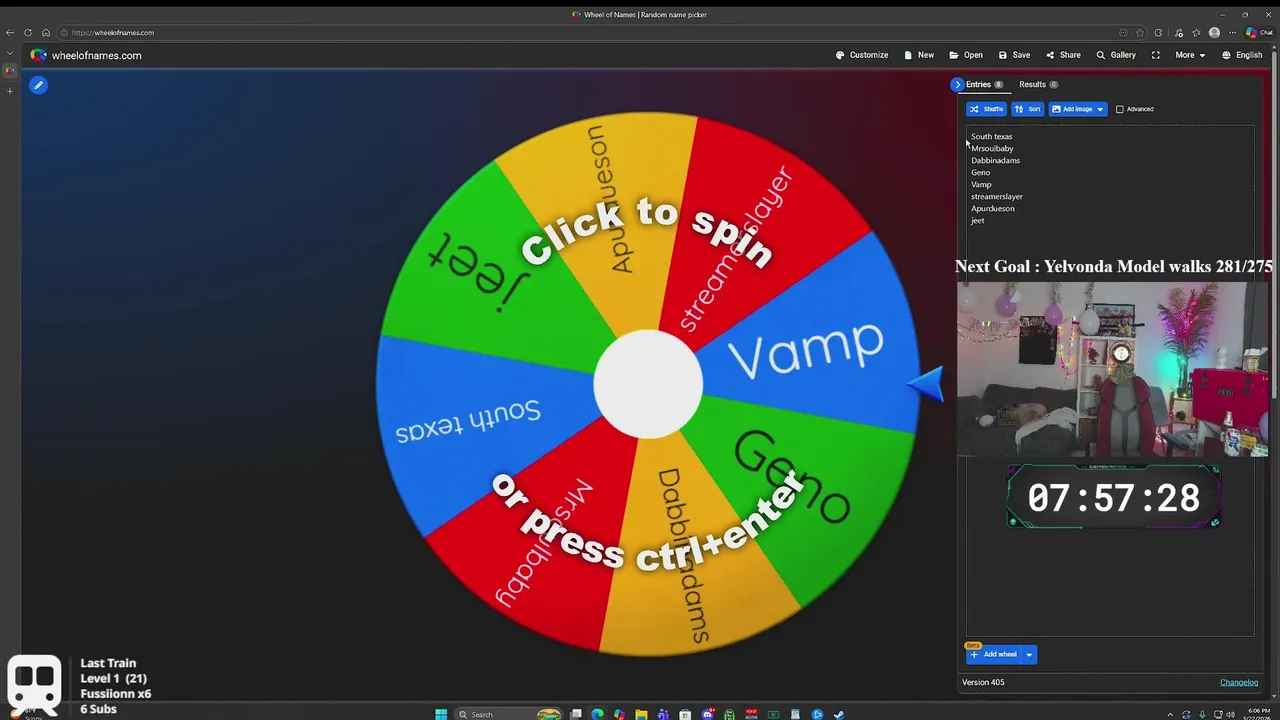Click 'Mrsoulbaby' in entries list

[992, 148]
